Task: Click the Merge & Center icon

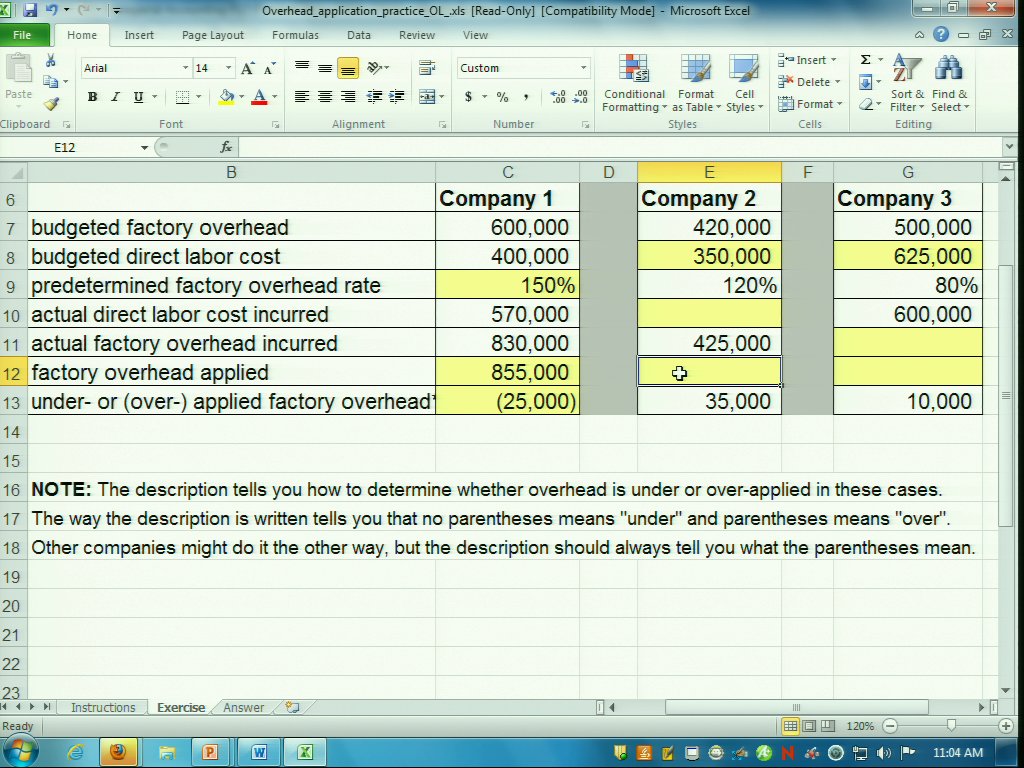Action: click(427, 97)
